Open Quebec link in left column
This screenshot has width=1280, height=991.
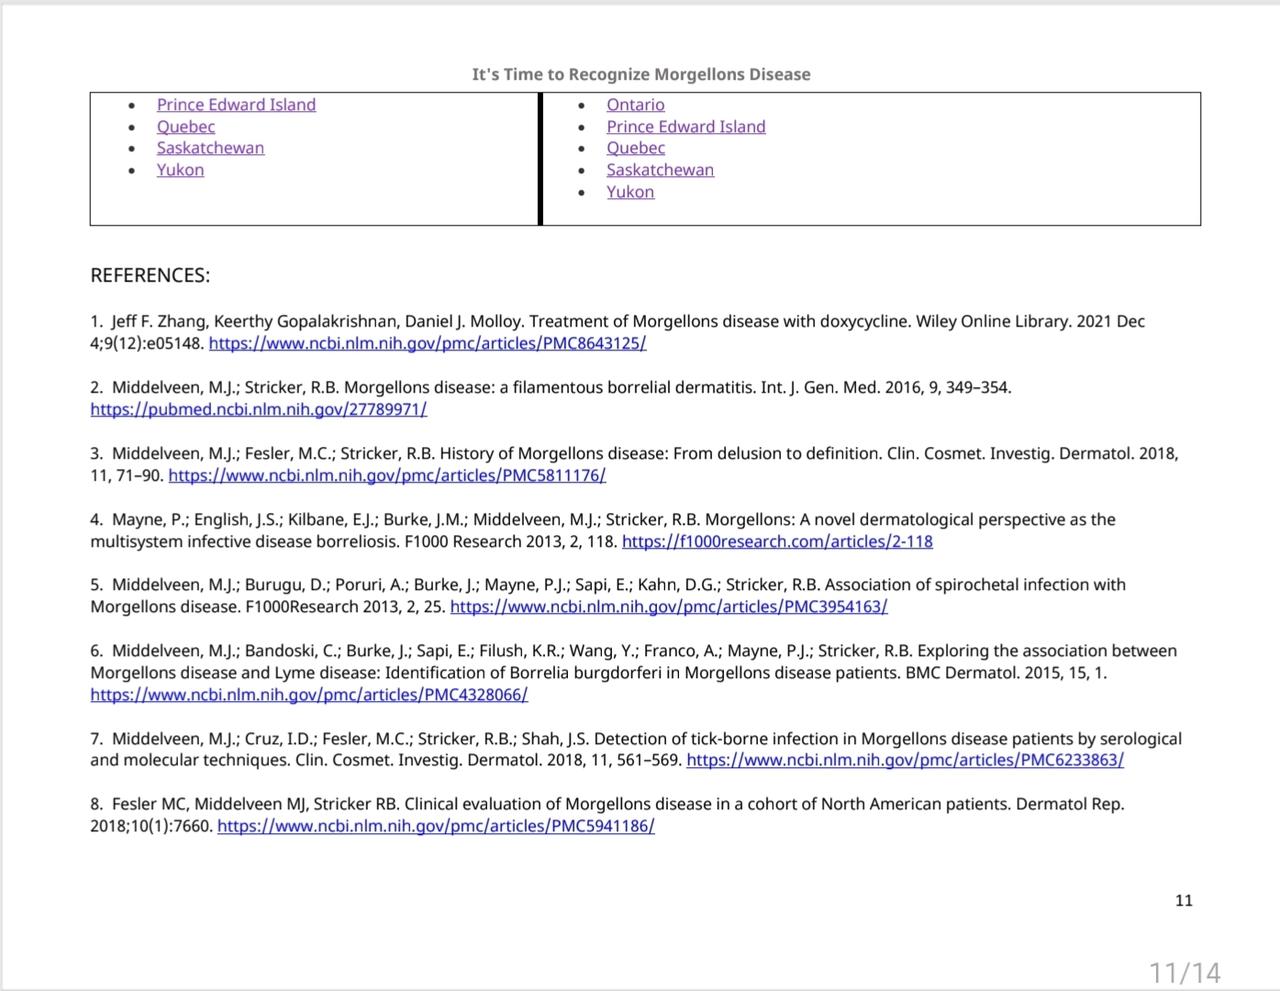point(186,126)
